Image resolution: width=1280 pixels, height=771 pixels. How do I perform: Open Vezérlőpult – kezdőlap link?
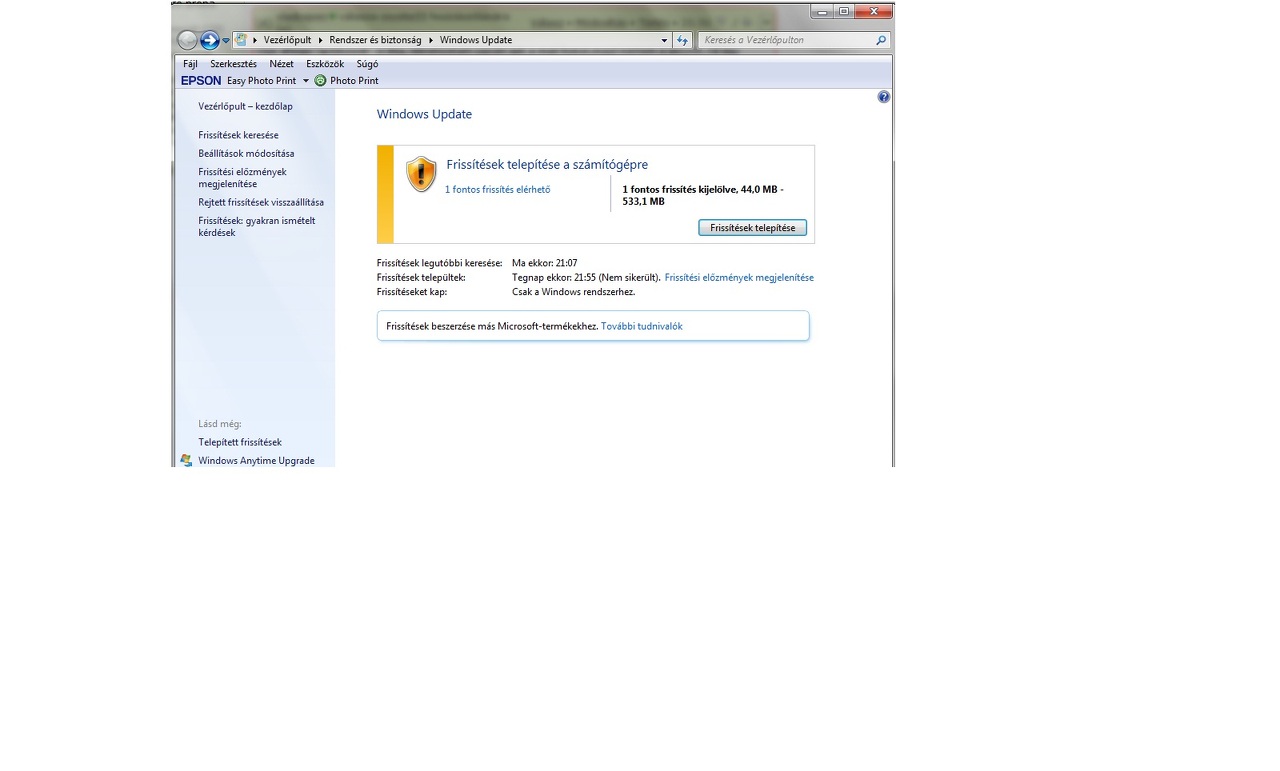point(245,106)
